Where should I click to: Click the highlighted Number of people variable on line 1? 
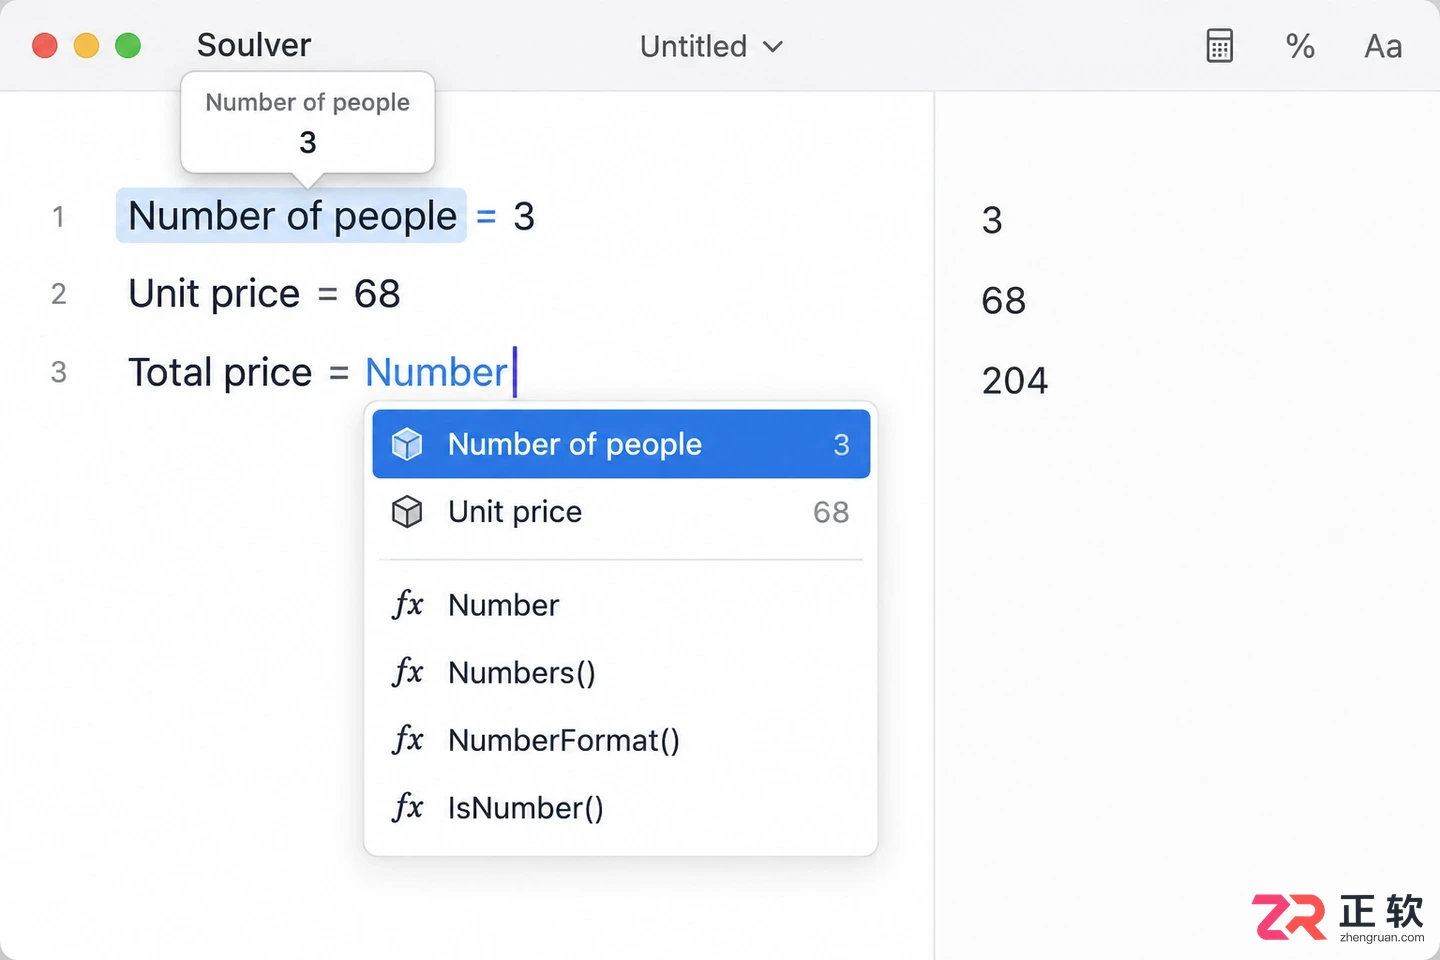click(291, 216)
